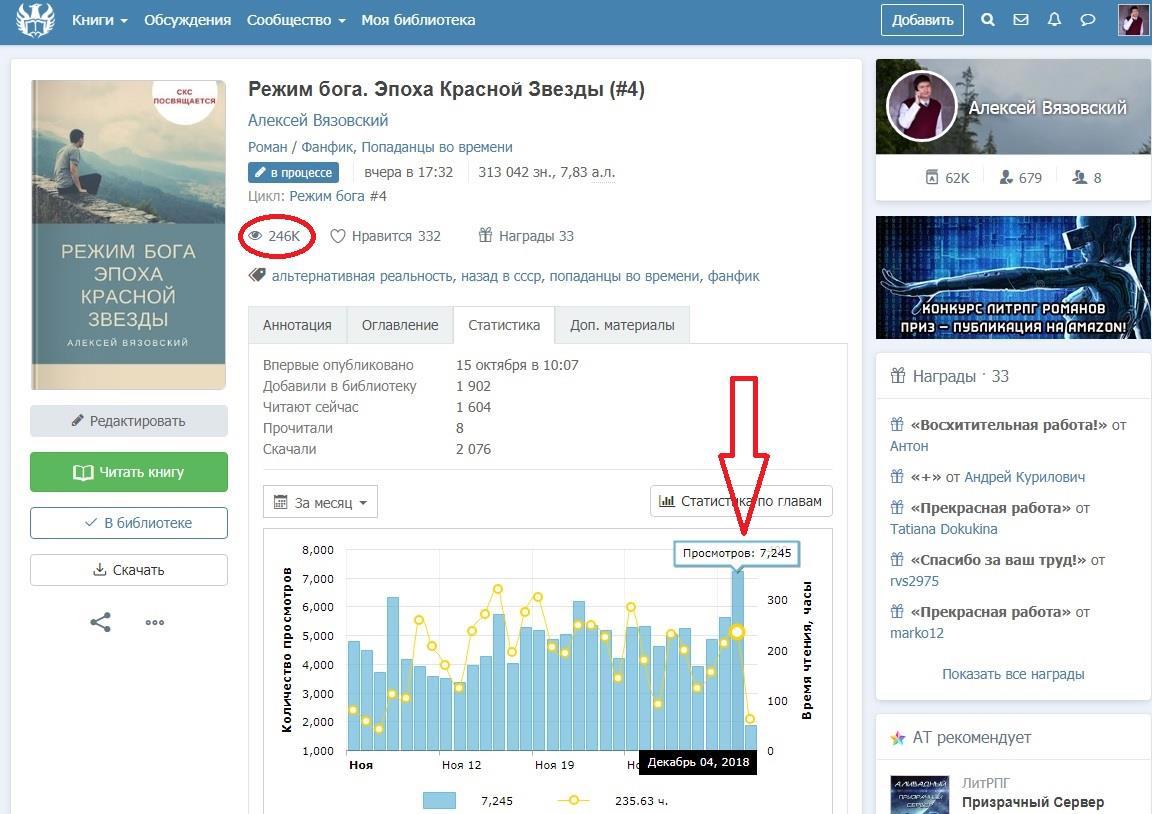
Task: Expand the 'Сообщество' dropdown menu
Action: (x=296, y=20)
